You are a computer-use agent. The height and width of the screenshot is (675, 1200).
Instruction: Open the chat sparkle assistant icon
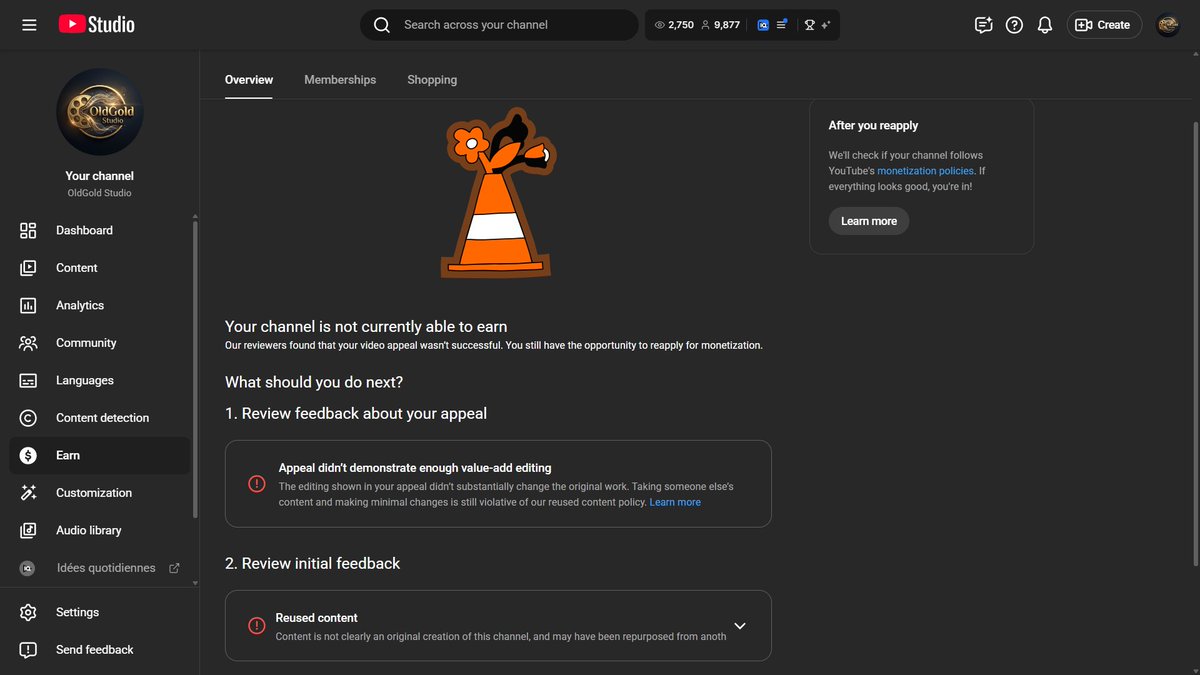pyautogui.click(x=983, y=25)
